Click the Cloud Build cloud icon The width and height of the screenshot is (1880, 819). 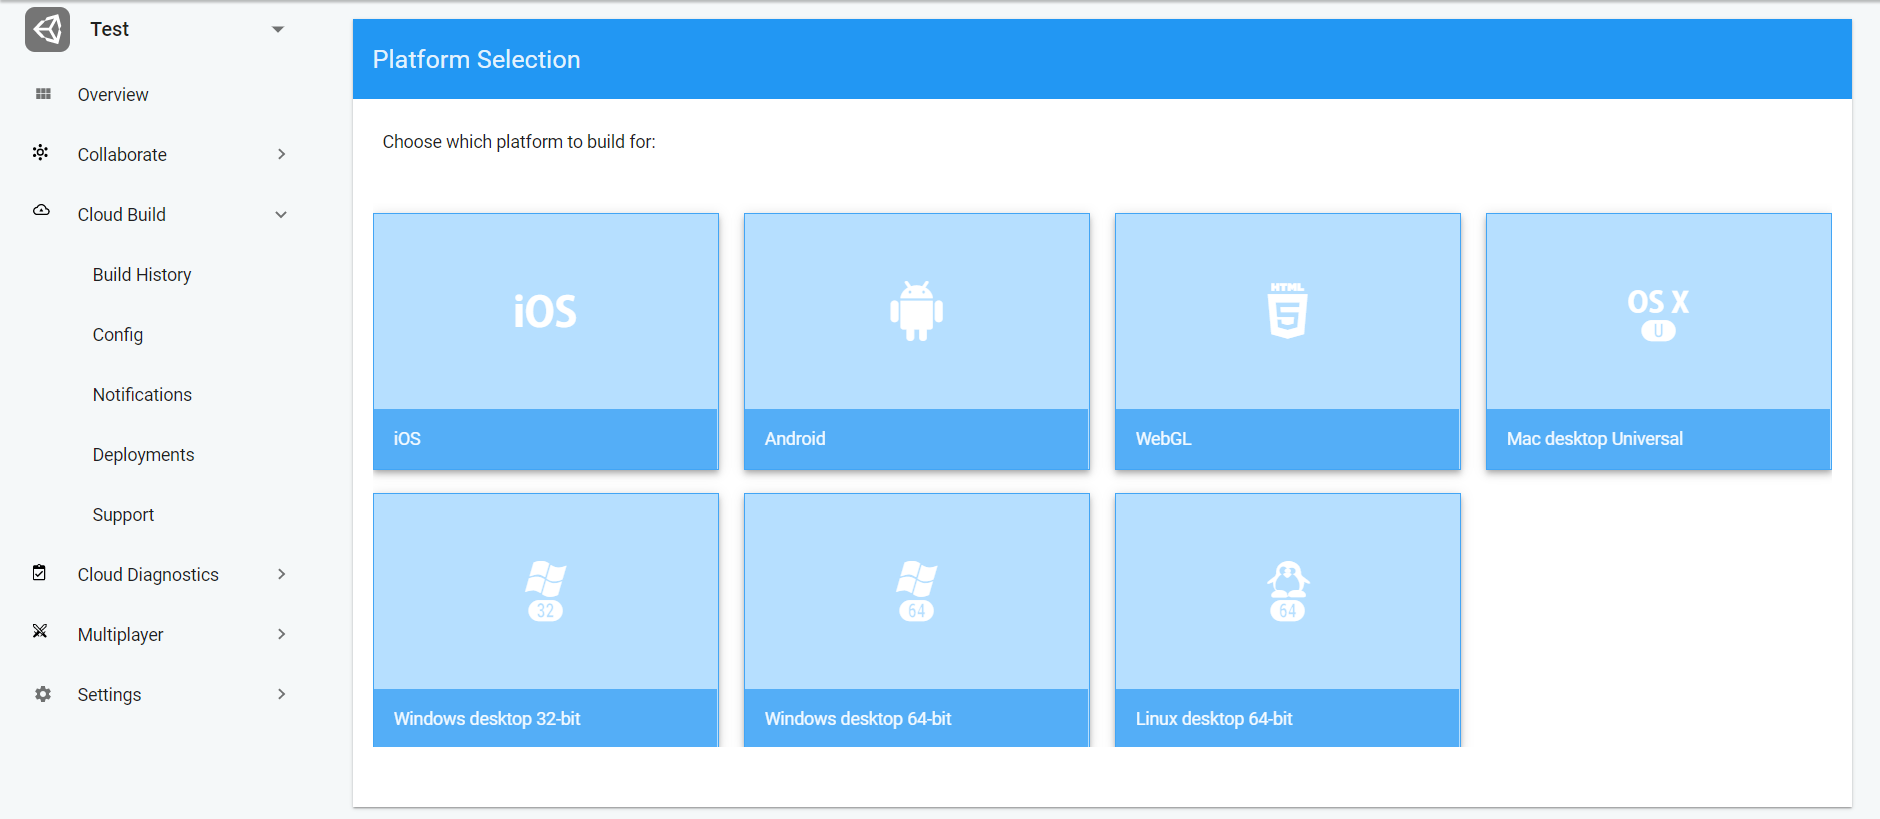tap(41, 211)
